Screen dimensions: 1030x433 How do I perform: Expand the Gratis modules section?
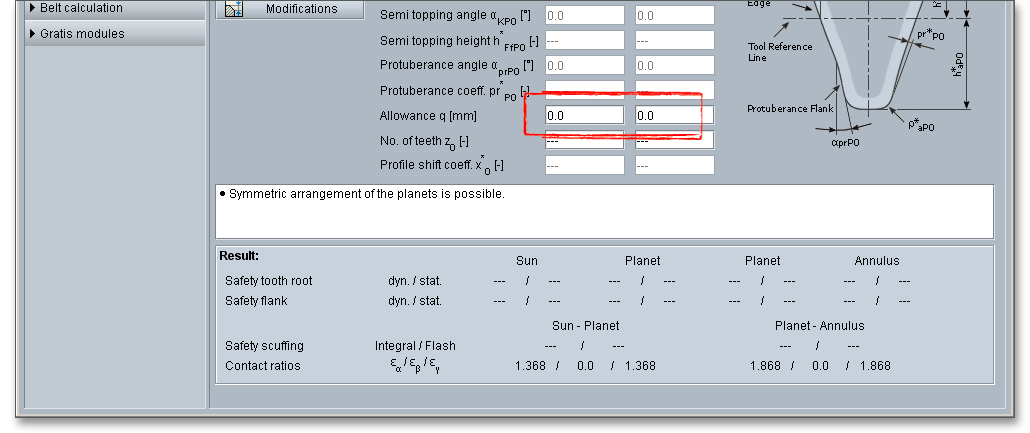click(x=82, y=34)
